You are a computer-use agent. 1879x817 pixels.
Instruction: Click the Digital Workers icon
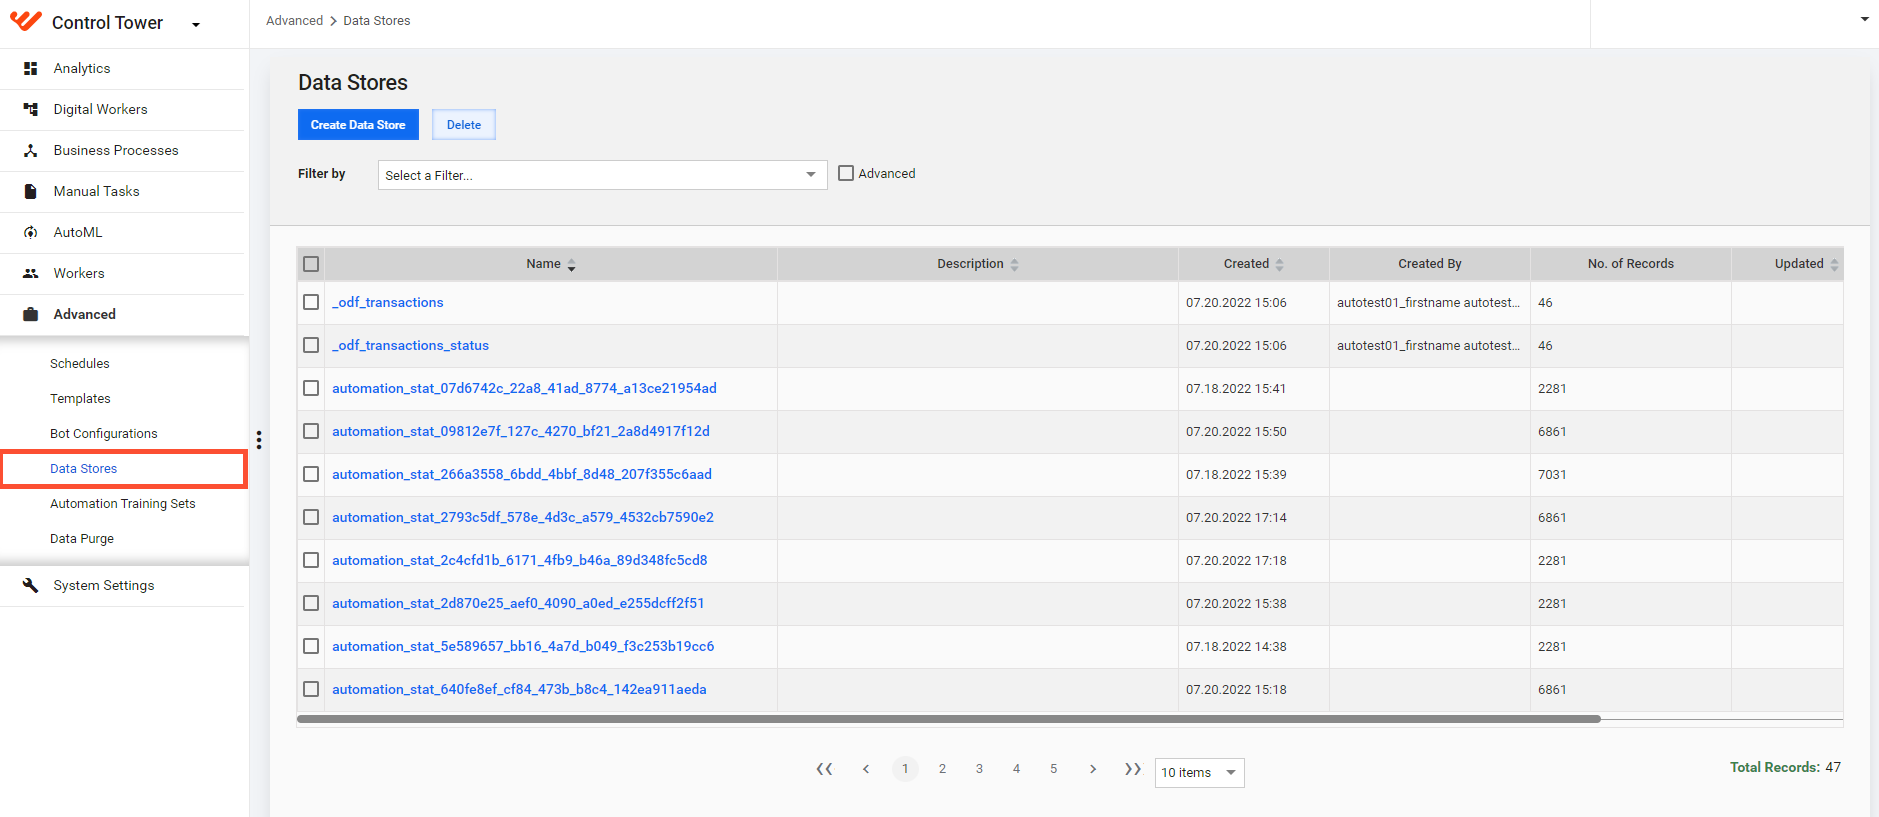point(31,109)
